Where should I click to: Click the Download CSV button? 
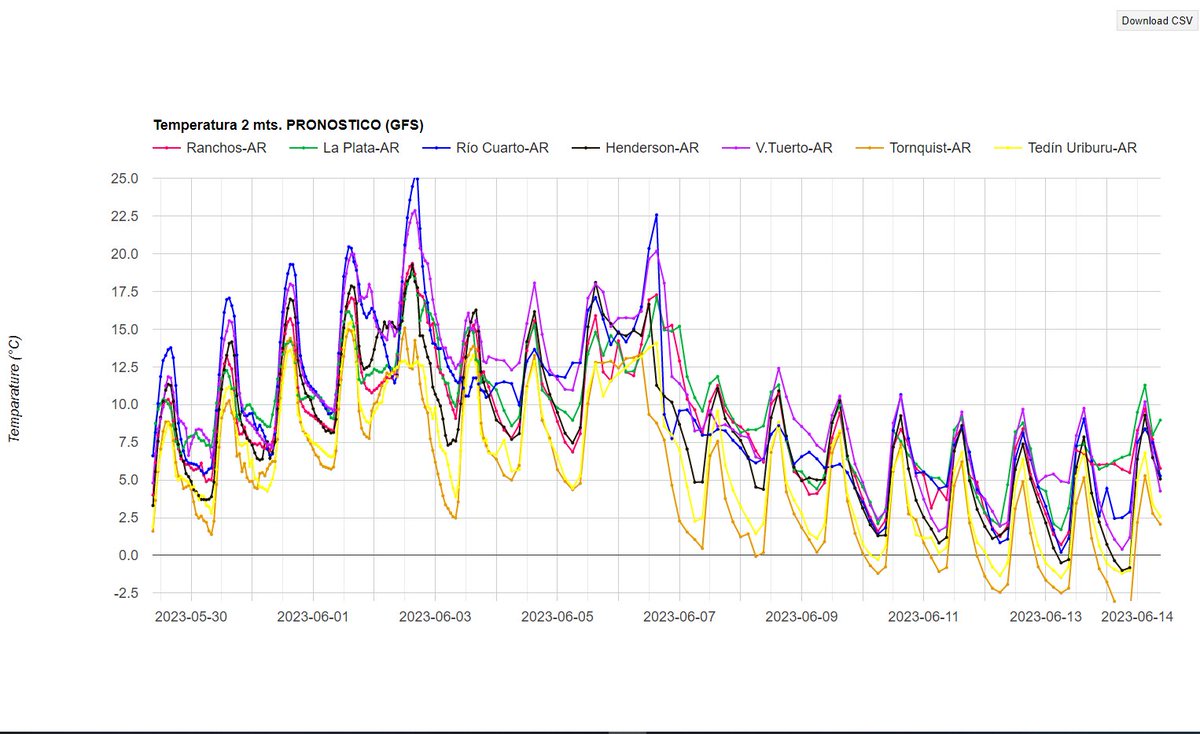point(1155,20)
